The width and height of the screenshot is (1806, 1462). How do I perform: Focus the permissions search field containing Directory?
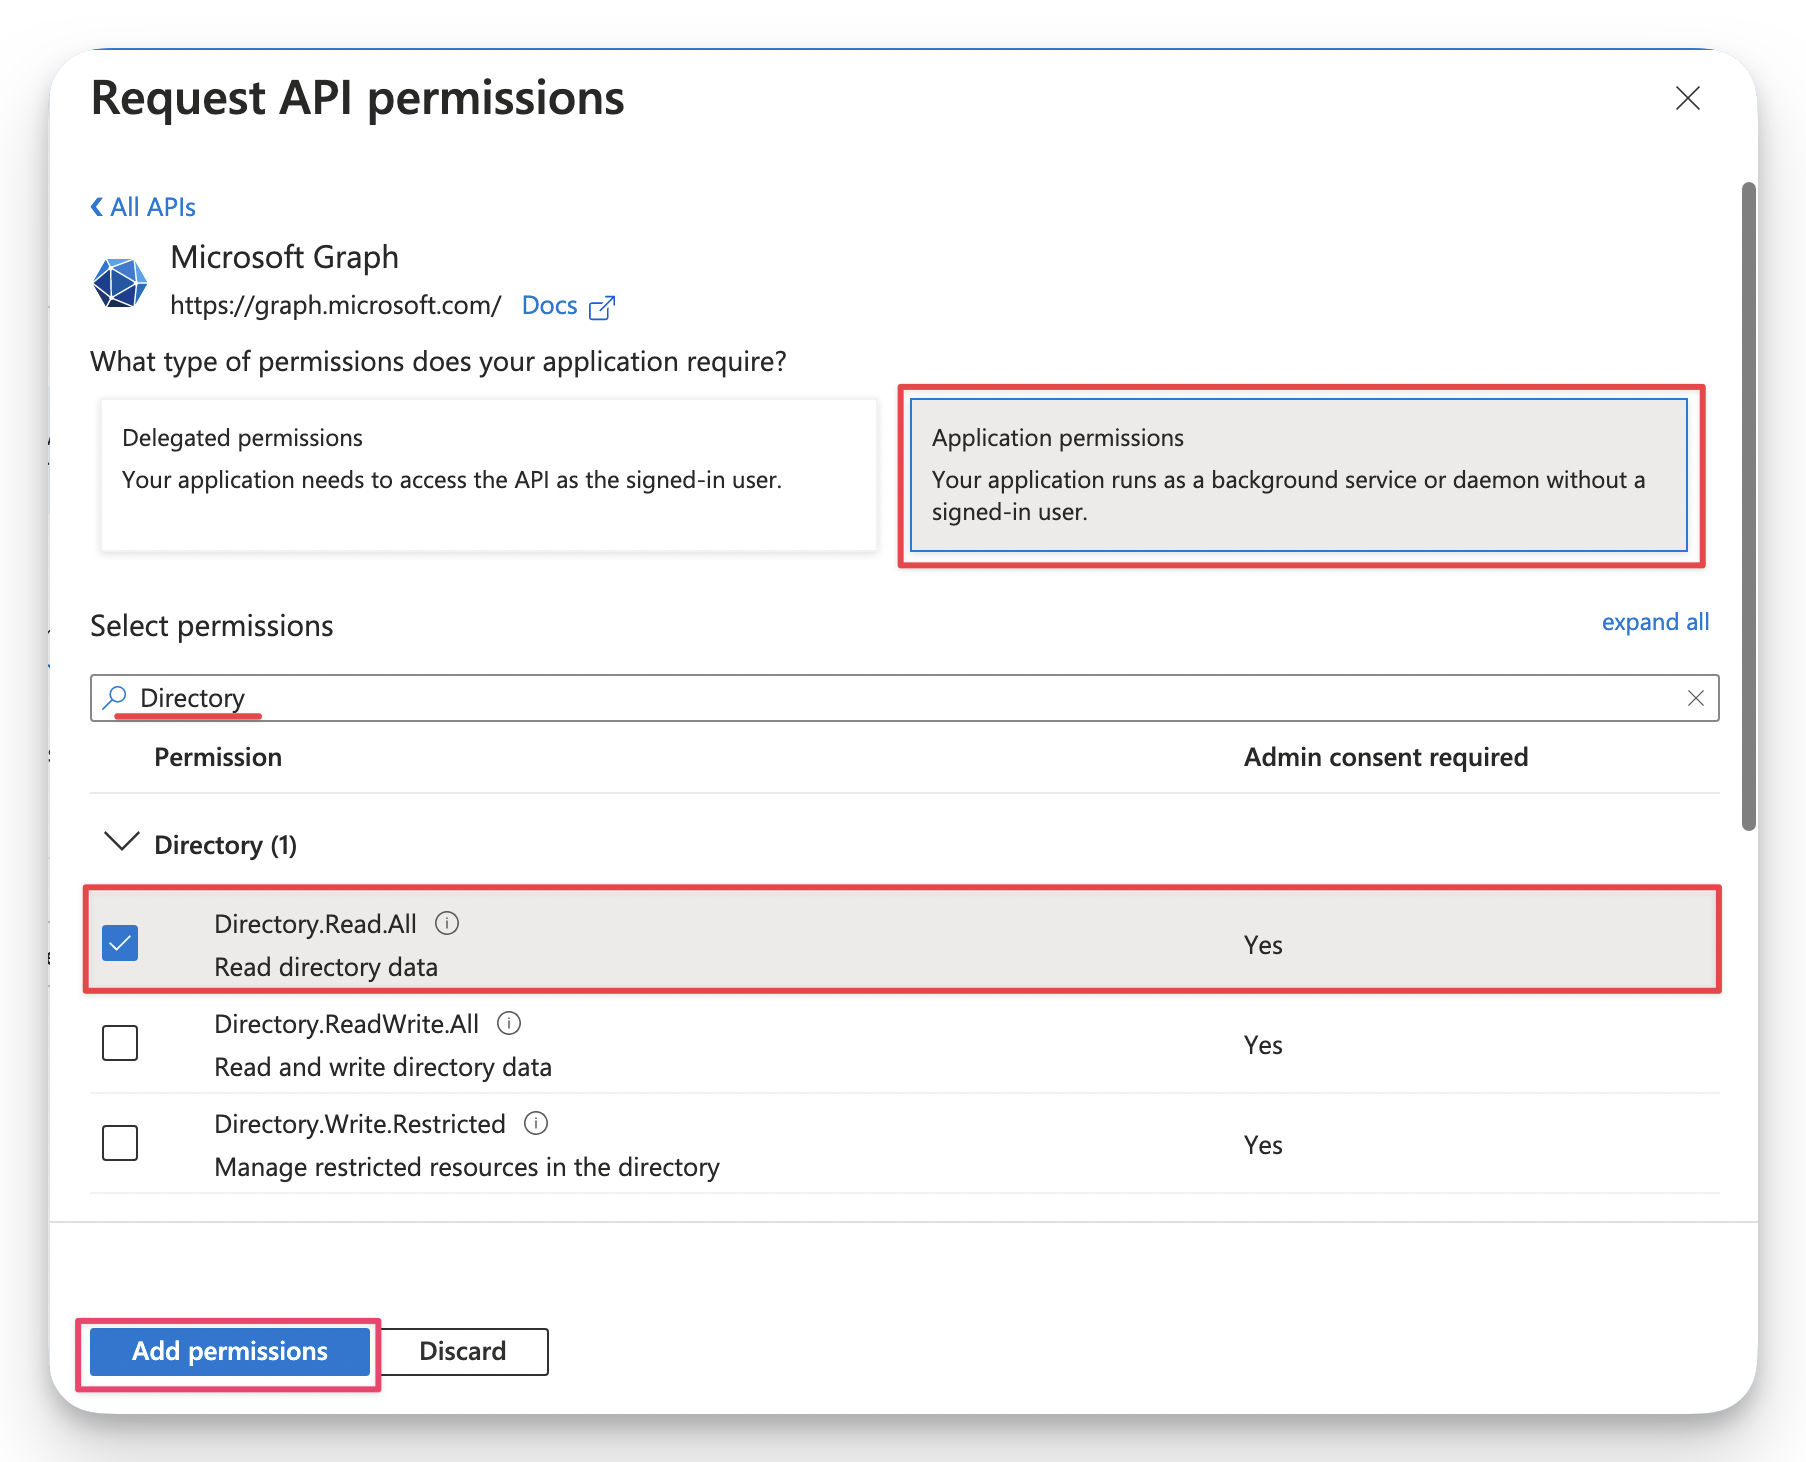pyautogui.click(x=905, y=698)
